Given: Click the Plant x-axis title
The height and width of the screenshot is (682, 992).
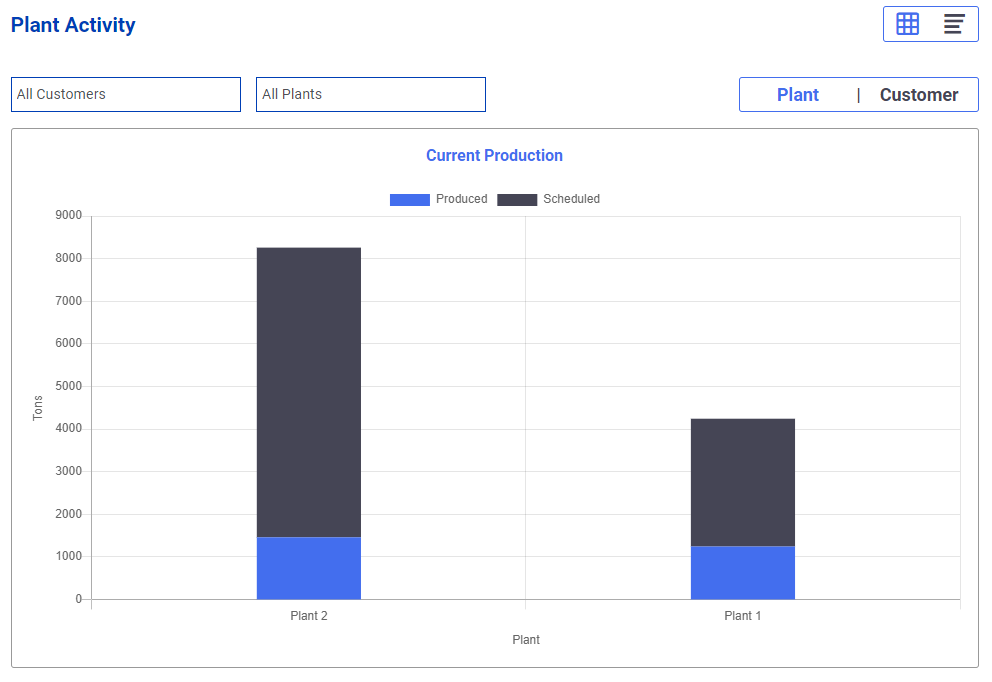Looking at the screenshot, I should (x=526, y=640).
